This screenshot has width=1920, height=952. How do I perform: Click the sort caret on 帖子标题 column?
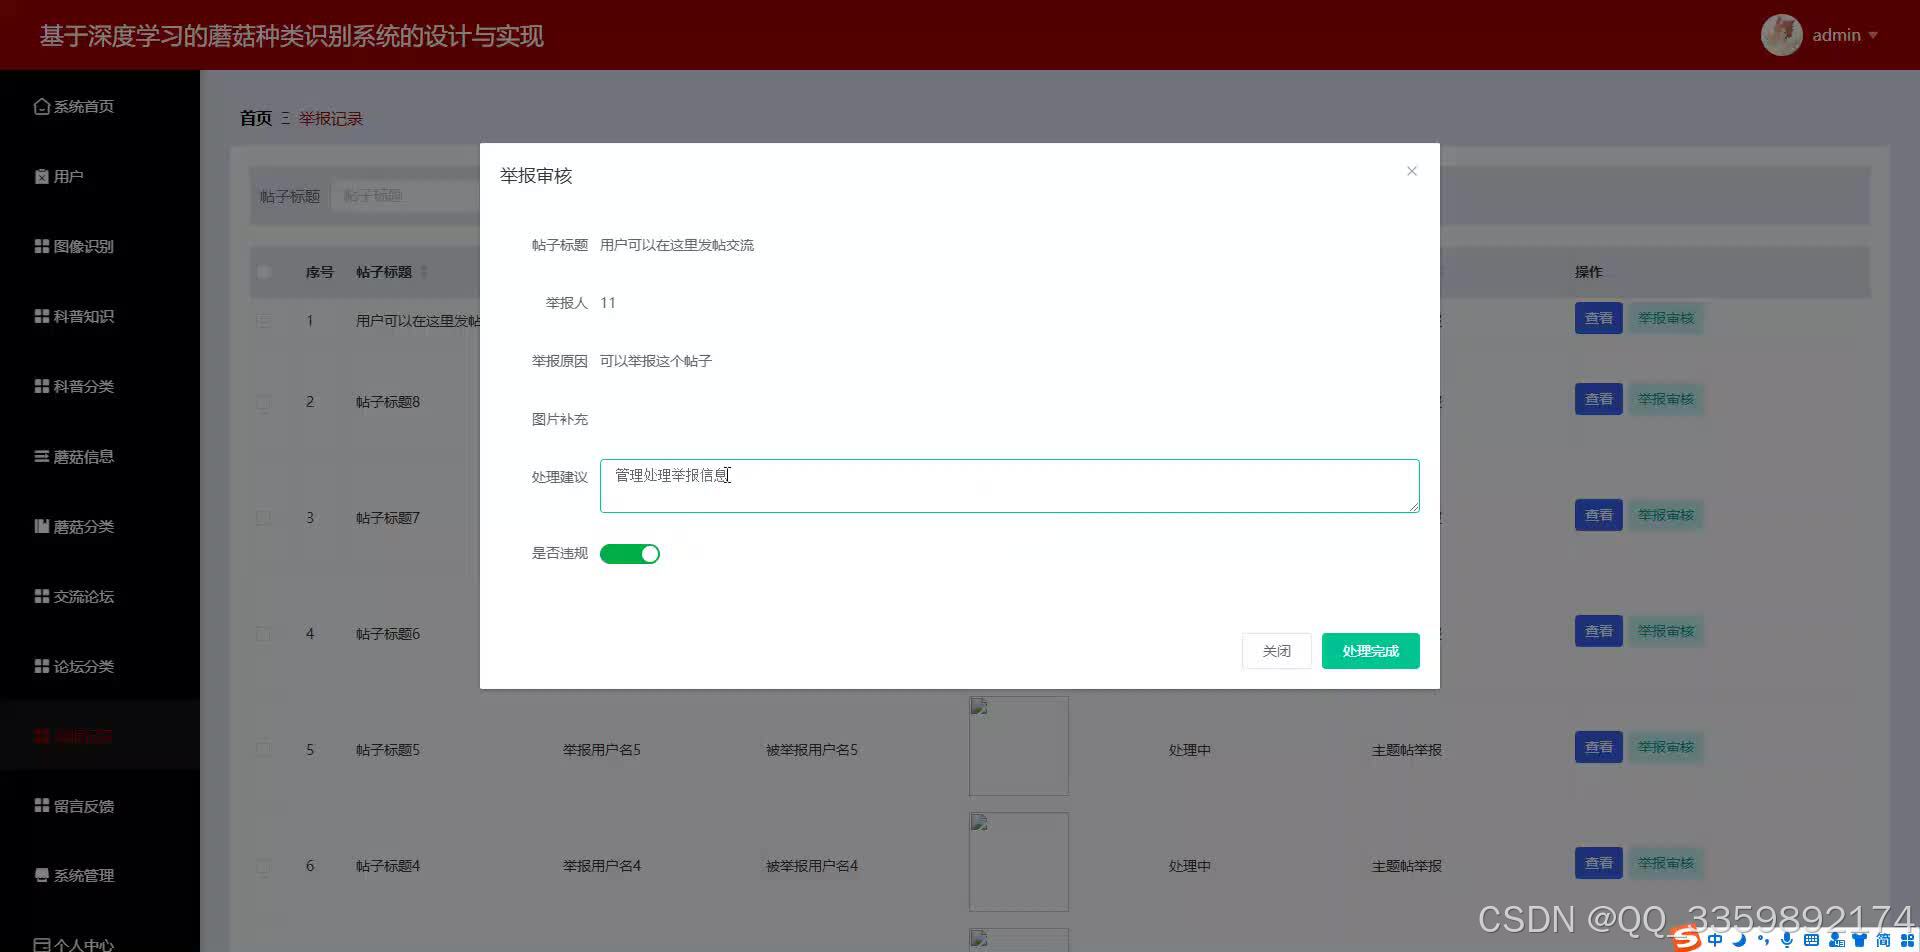(424, 271)
